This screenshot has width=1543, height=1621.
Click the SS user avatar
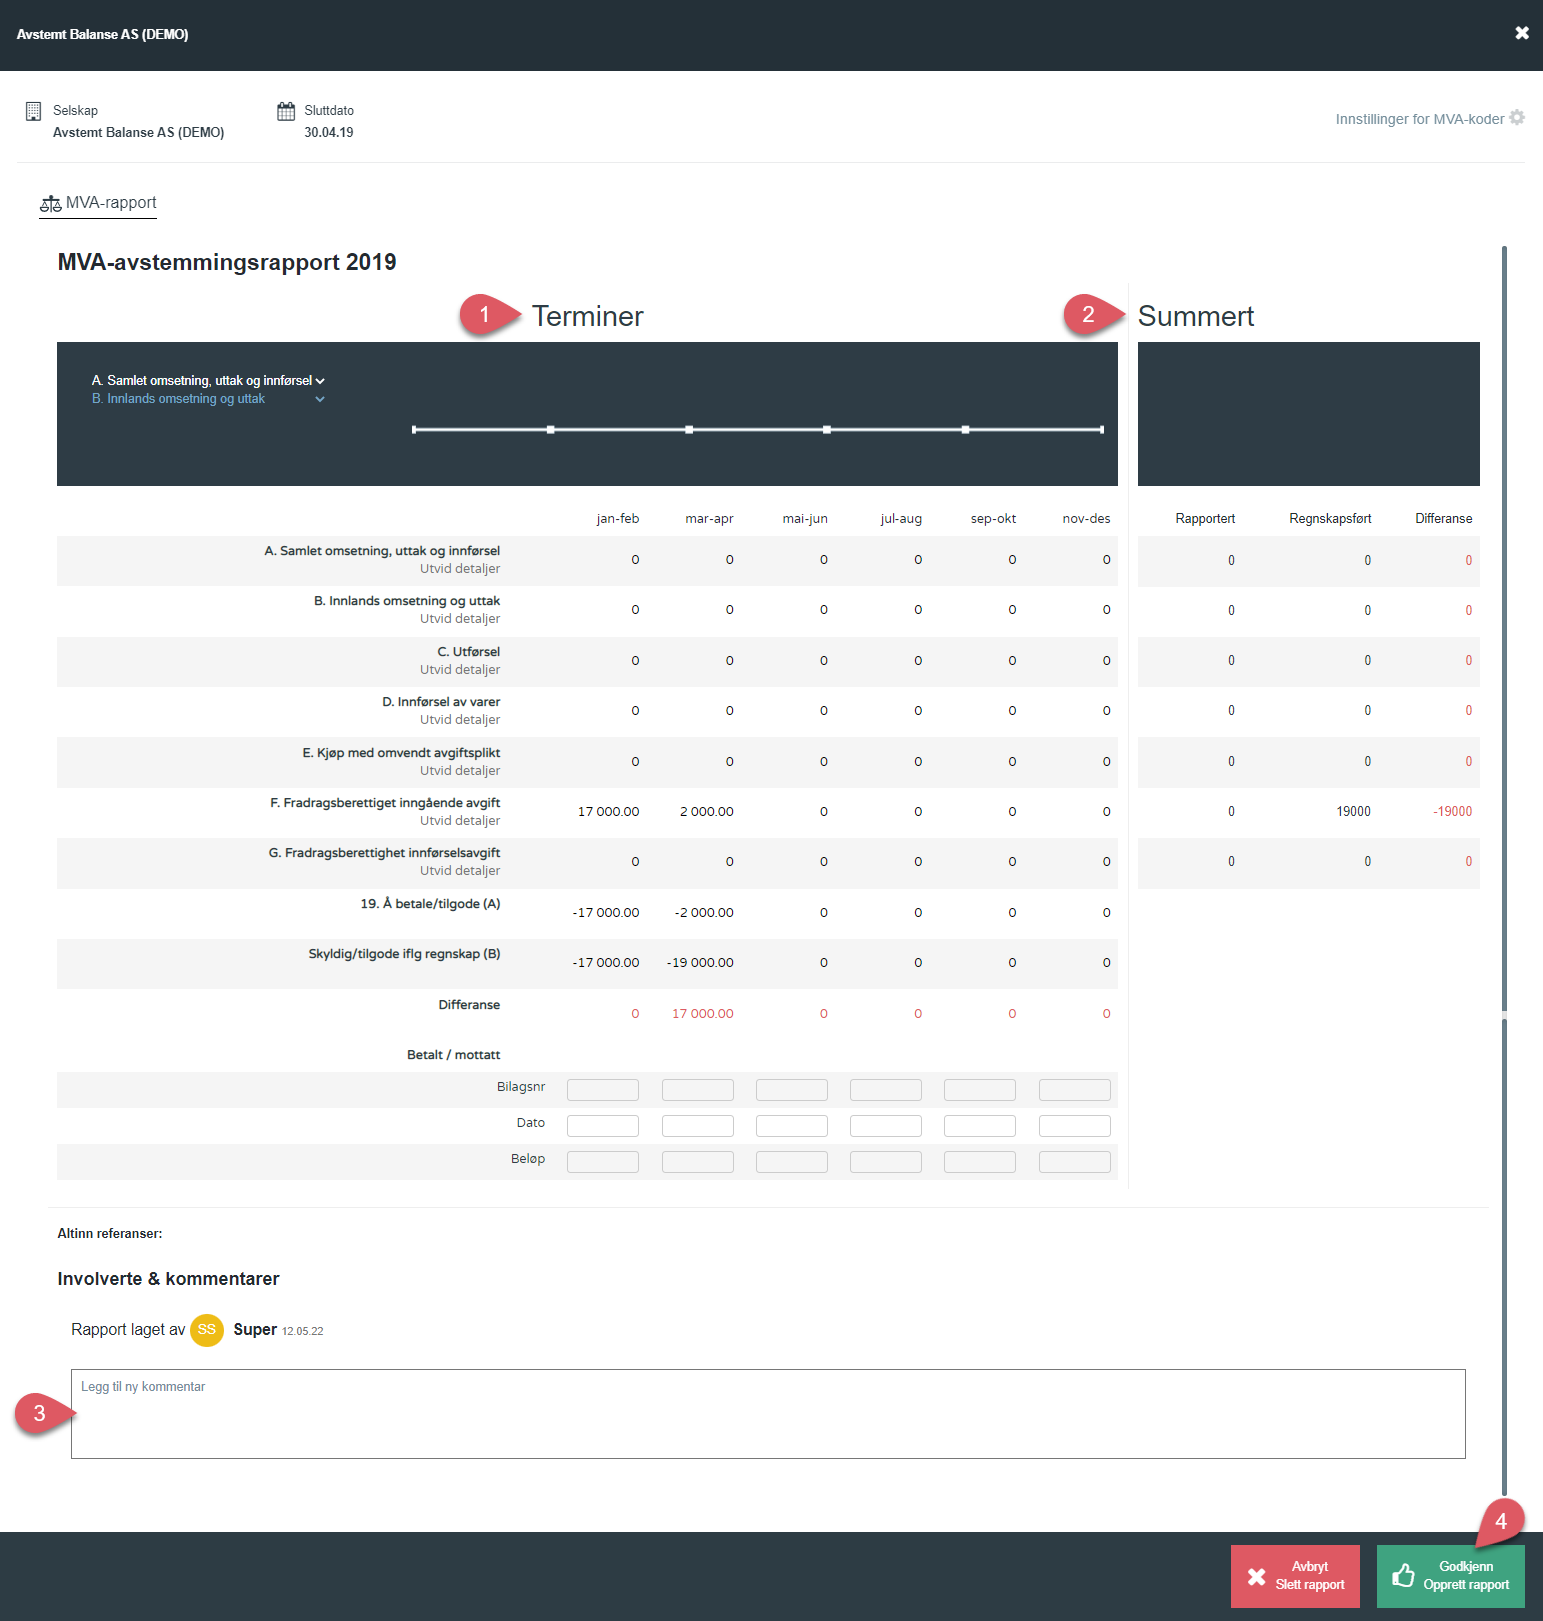coord(207,1330)
